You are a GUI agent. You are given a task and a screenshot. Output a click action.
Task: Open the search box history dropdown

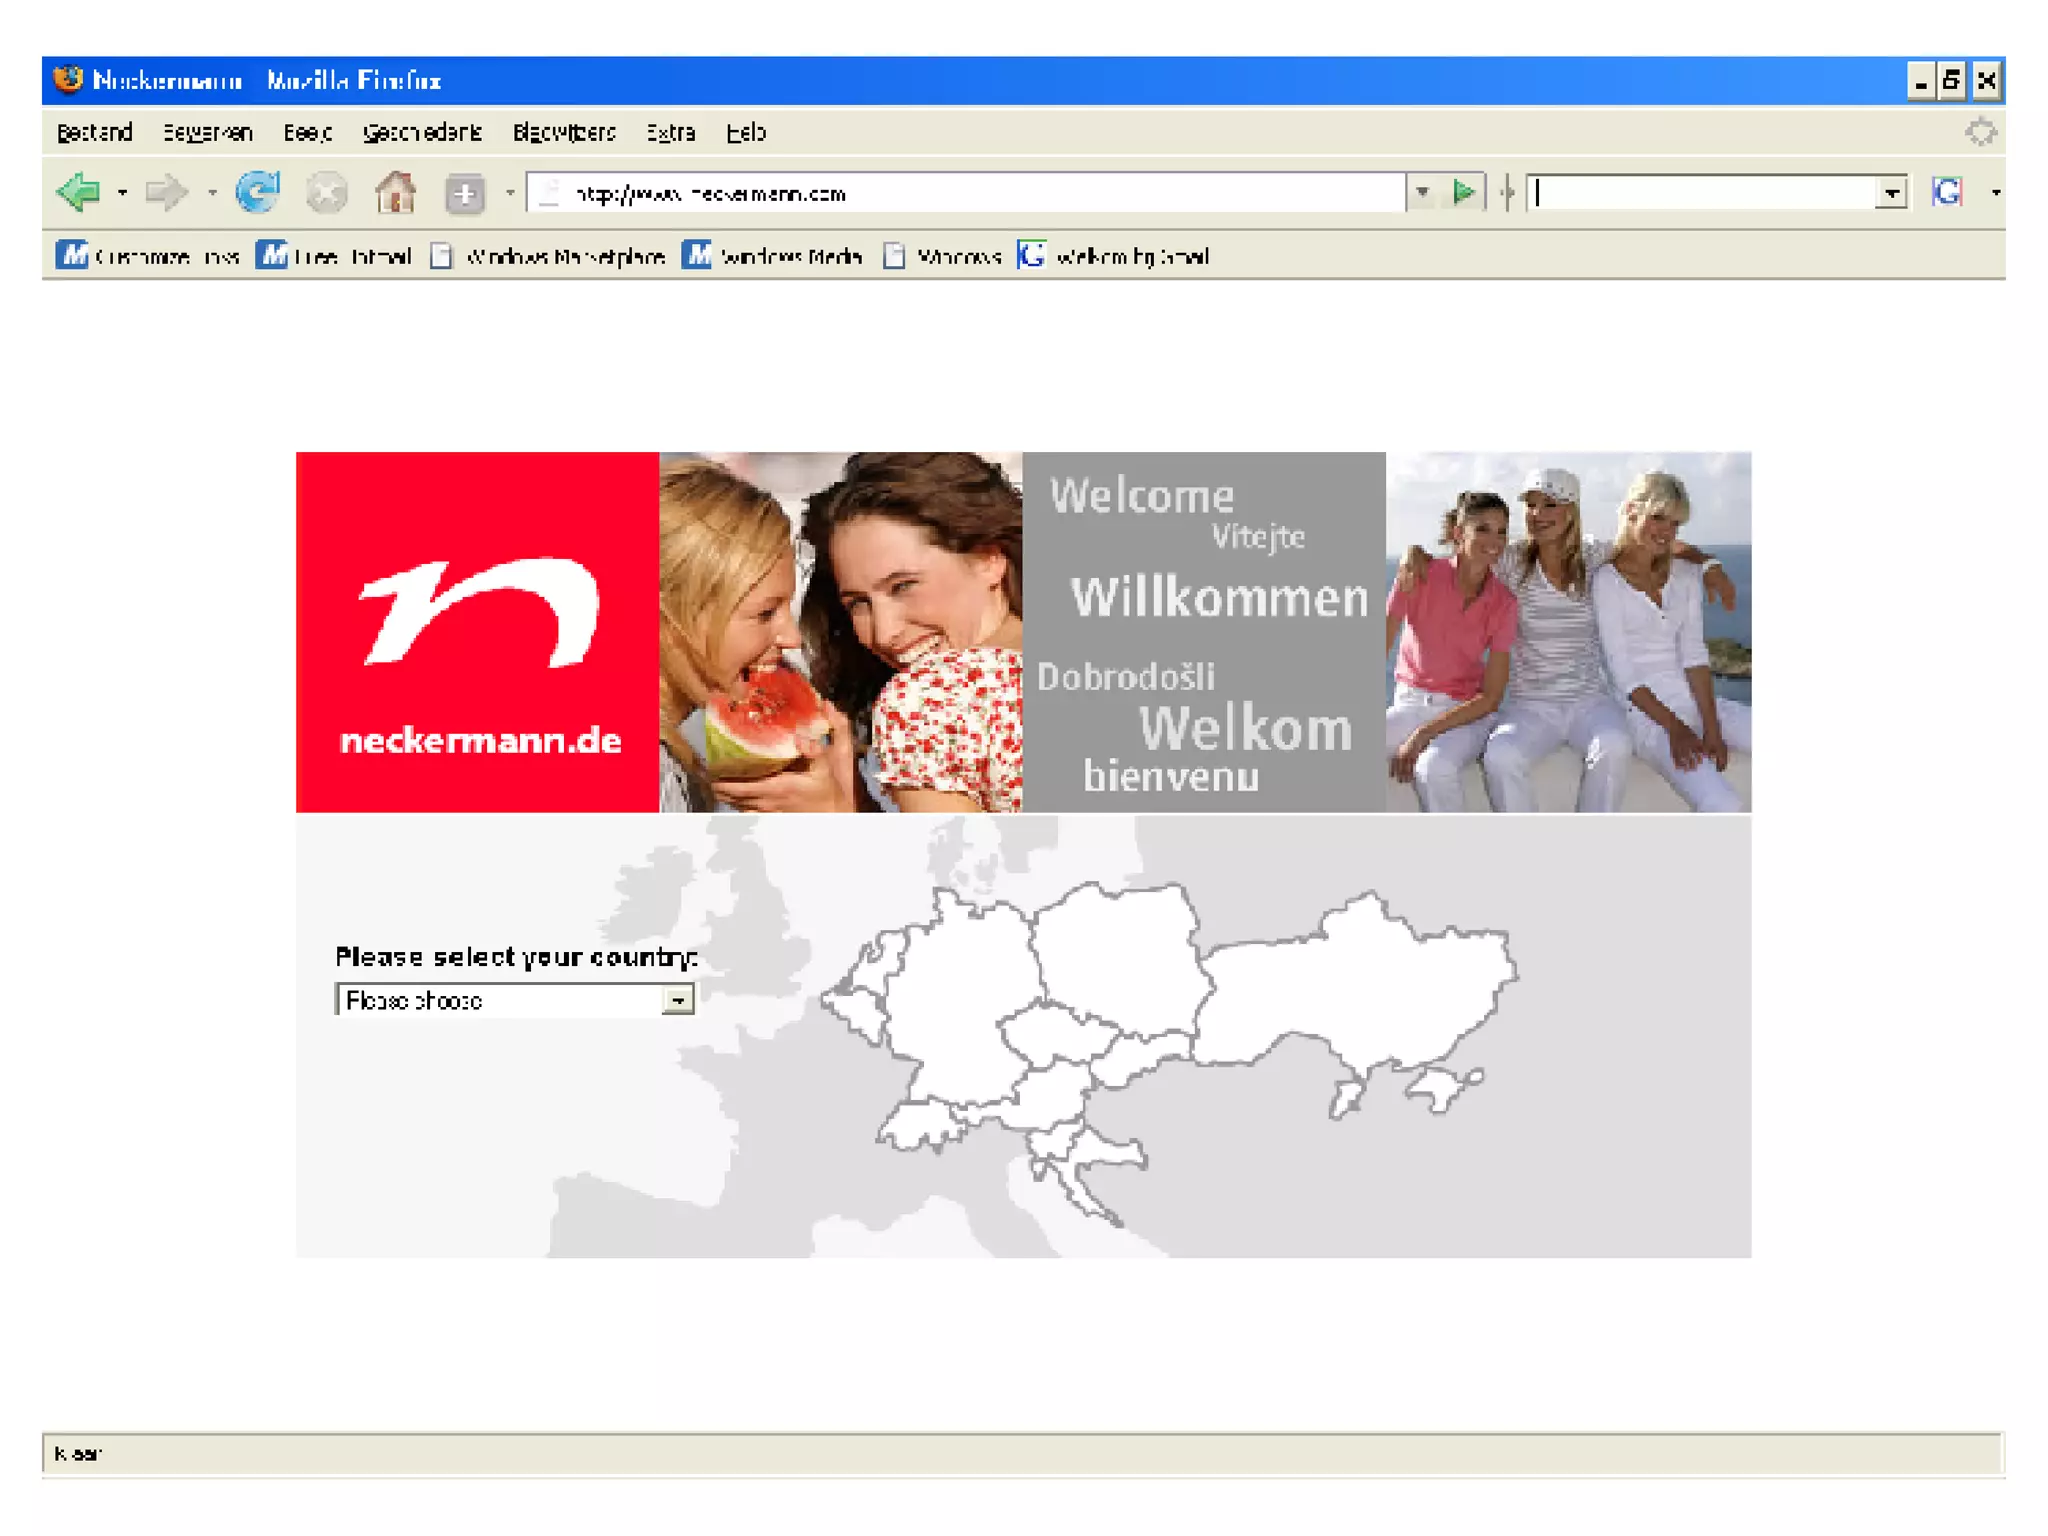(1890, 193)
